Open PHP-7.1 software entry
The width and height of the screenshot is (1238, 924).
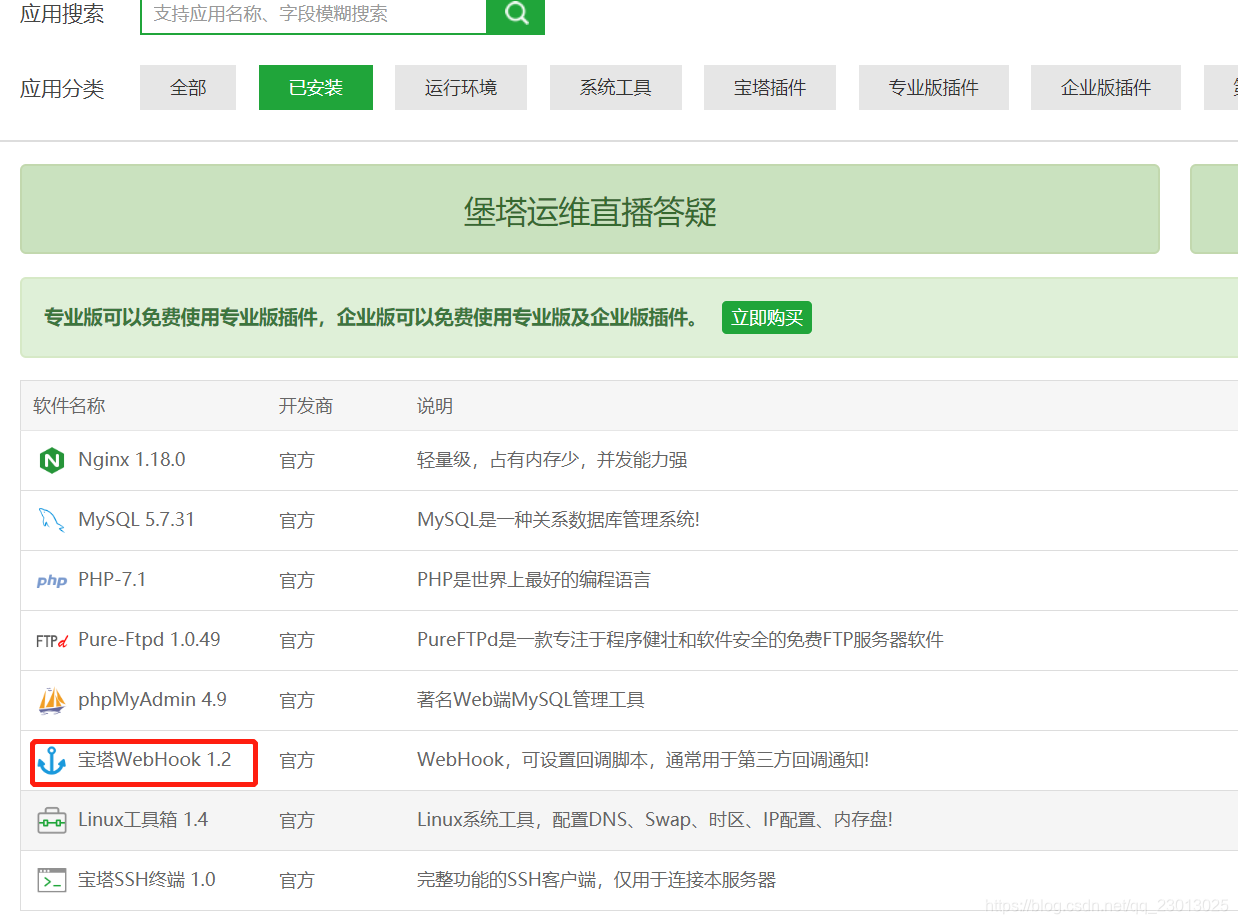pyautogui.click(x=112, y=580)
